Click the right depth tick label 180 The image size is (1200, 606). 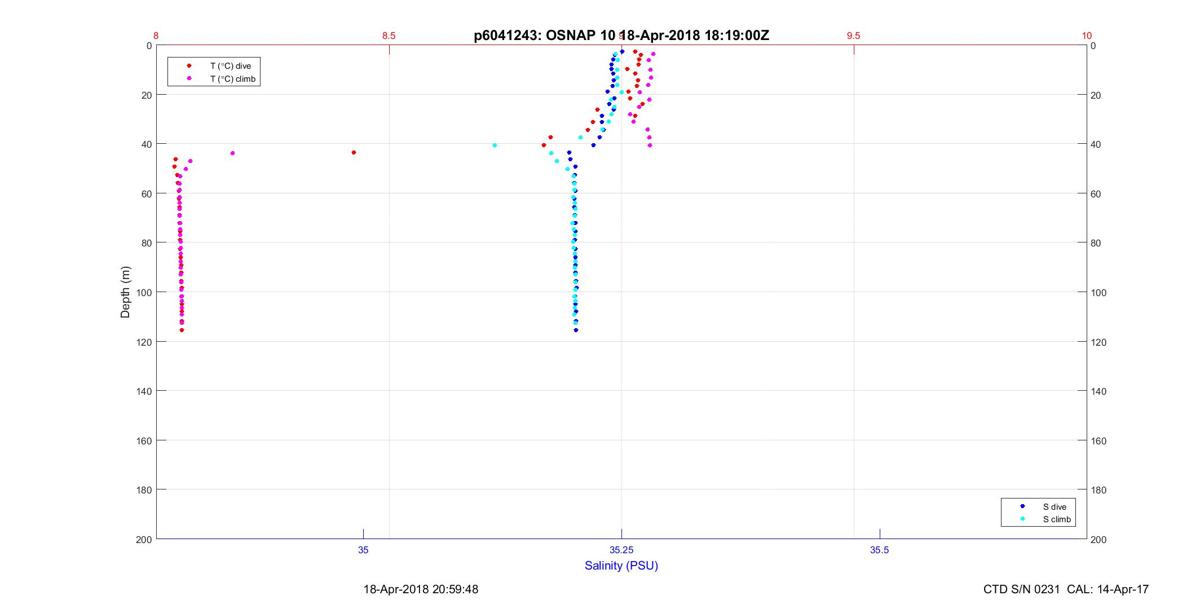1099,490
